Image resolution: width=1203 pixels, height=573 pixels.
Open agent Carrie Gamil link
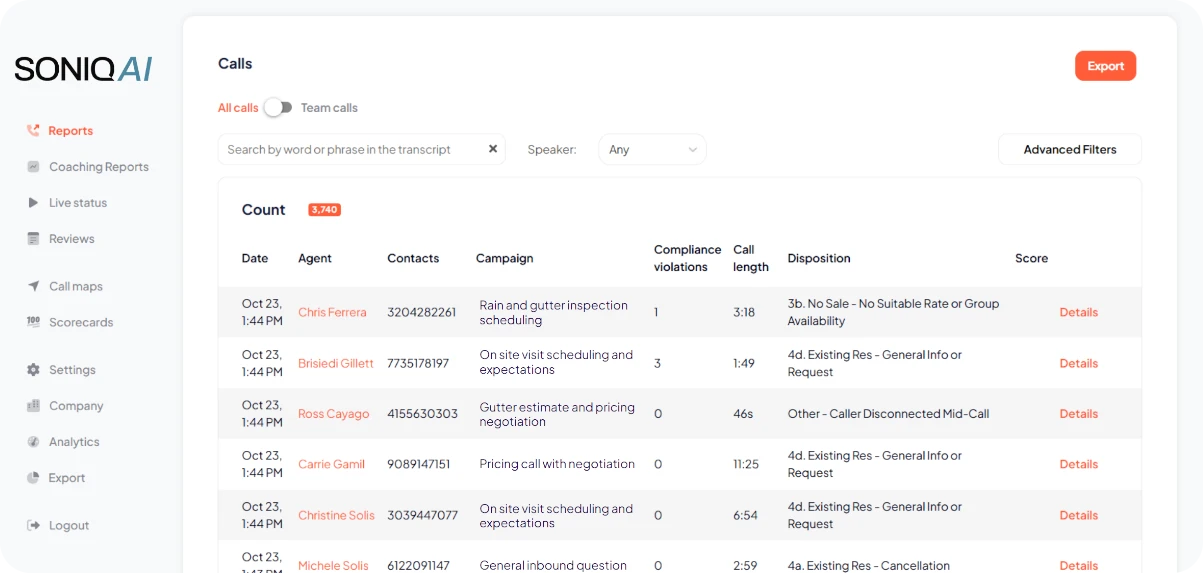[x=331, y=464]
